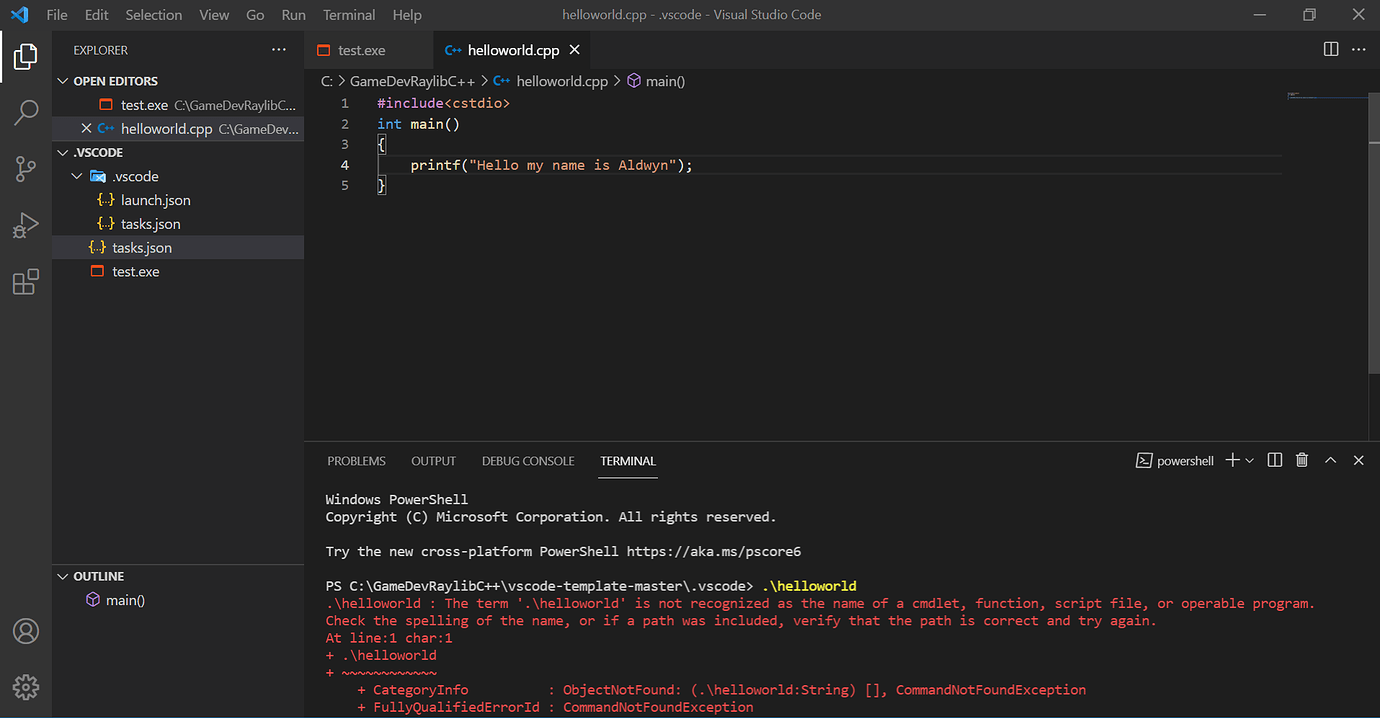The width and height of the screenshot is (1380, 718).
Task: Open the Manage gear settings icon
Action: [x=26, y=687]
